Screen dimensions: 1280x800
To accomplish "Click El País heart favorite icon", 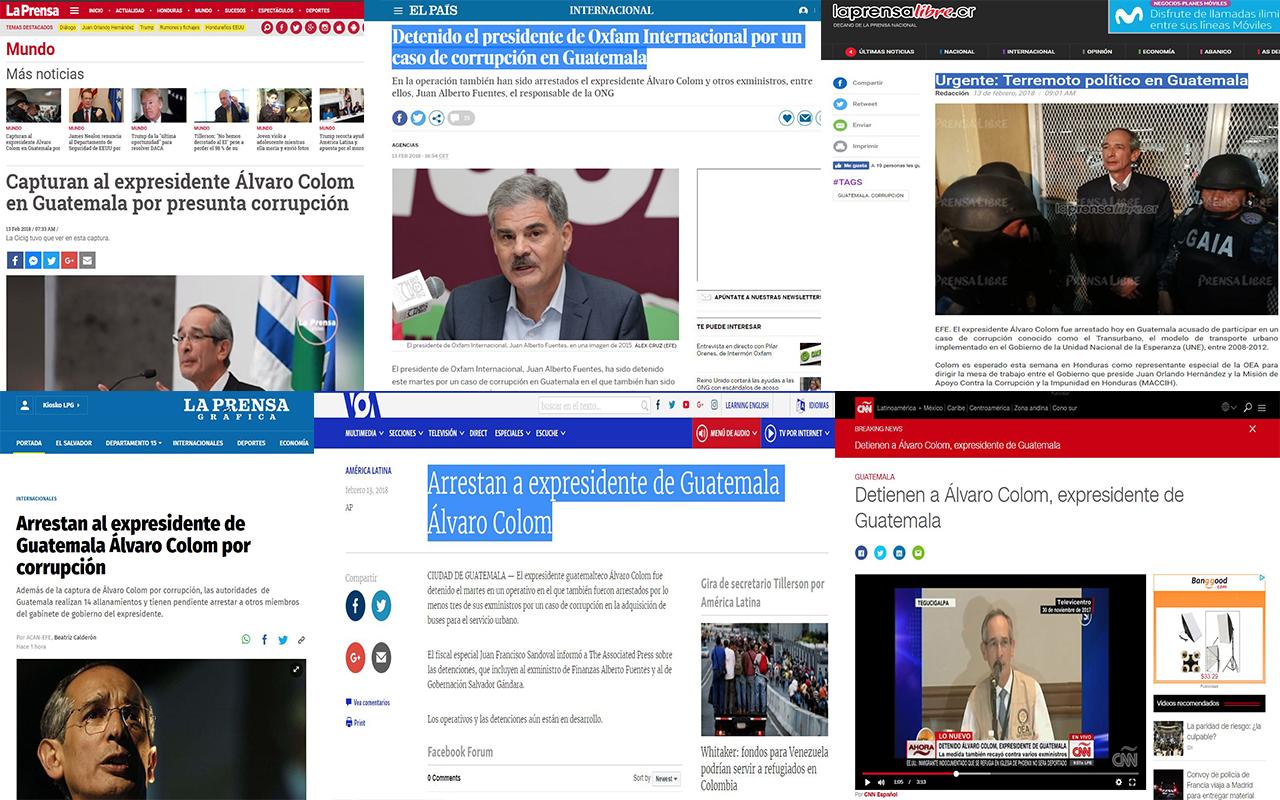I will pos(787,118).
